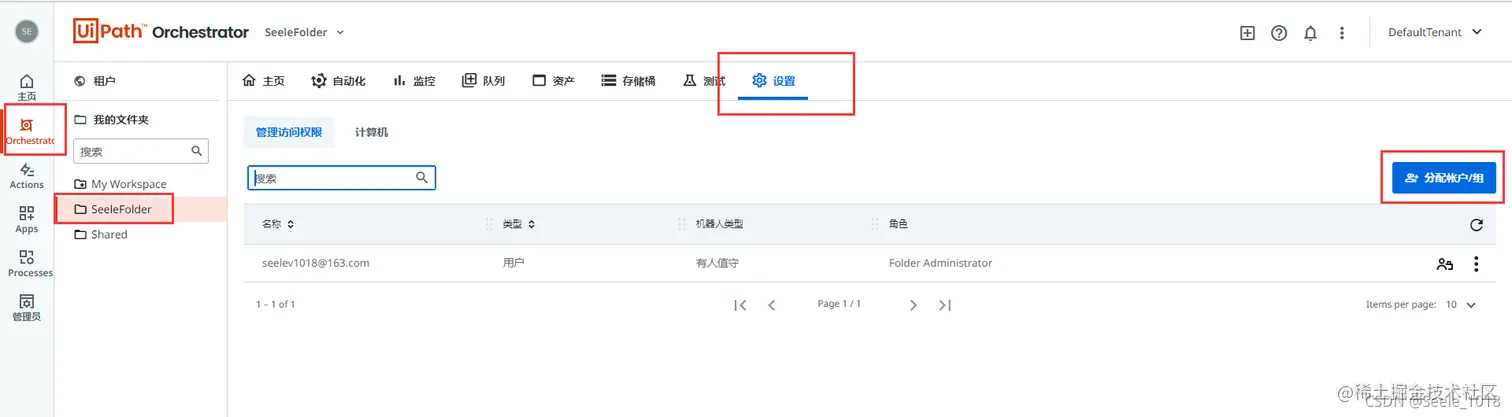The image size is (1512, 417).
Task: Open Apps in the left sidebar
Action: 27,220
